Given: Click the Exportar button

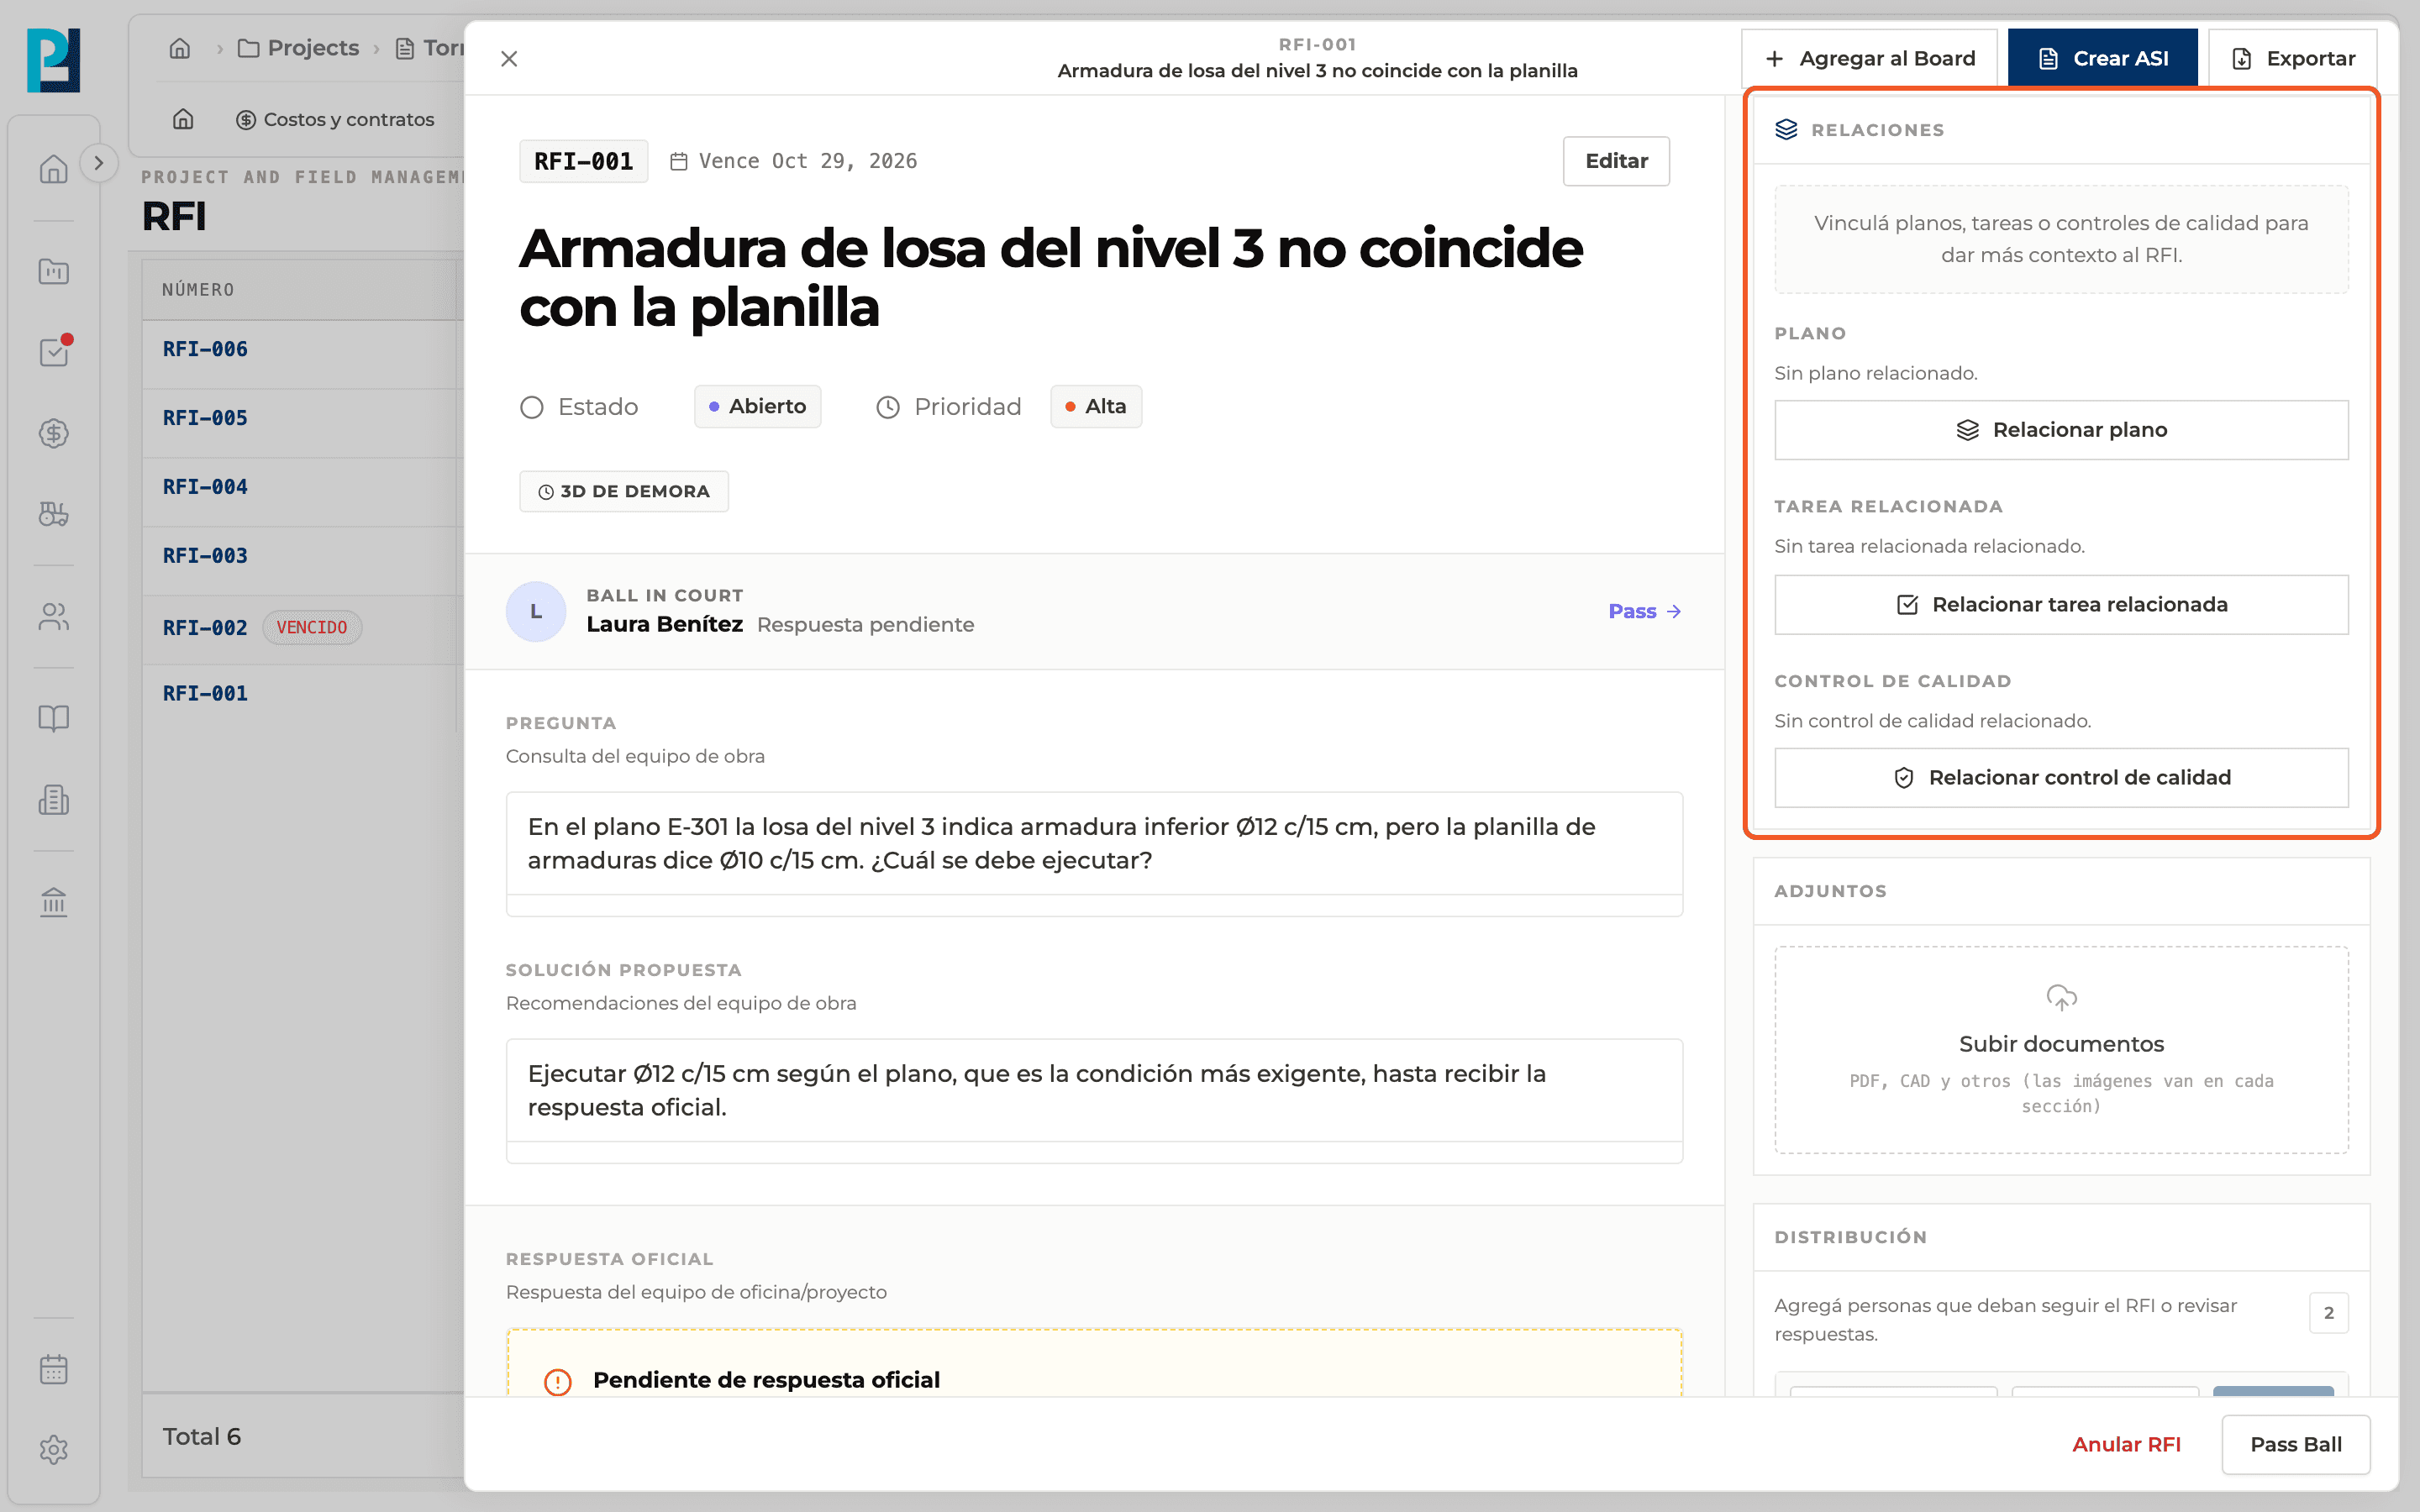Looking at the screenshot, I should 2293,58.
